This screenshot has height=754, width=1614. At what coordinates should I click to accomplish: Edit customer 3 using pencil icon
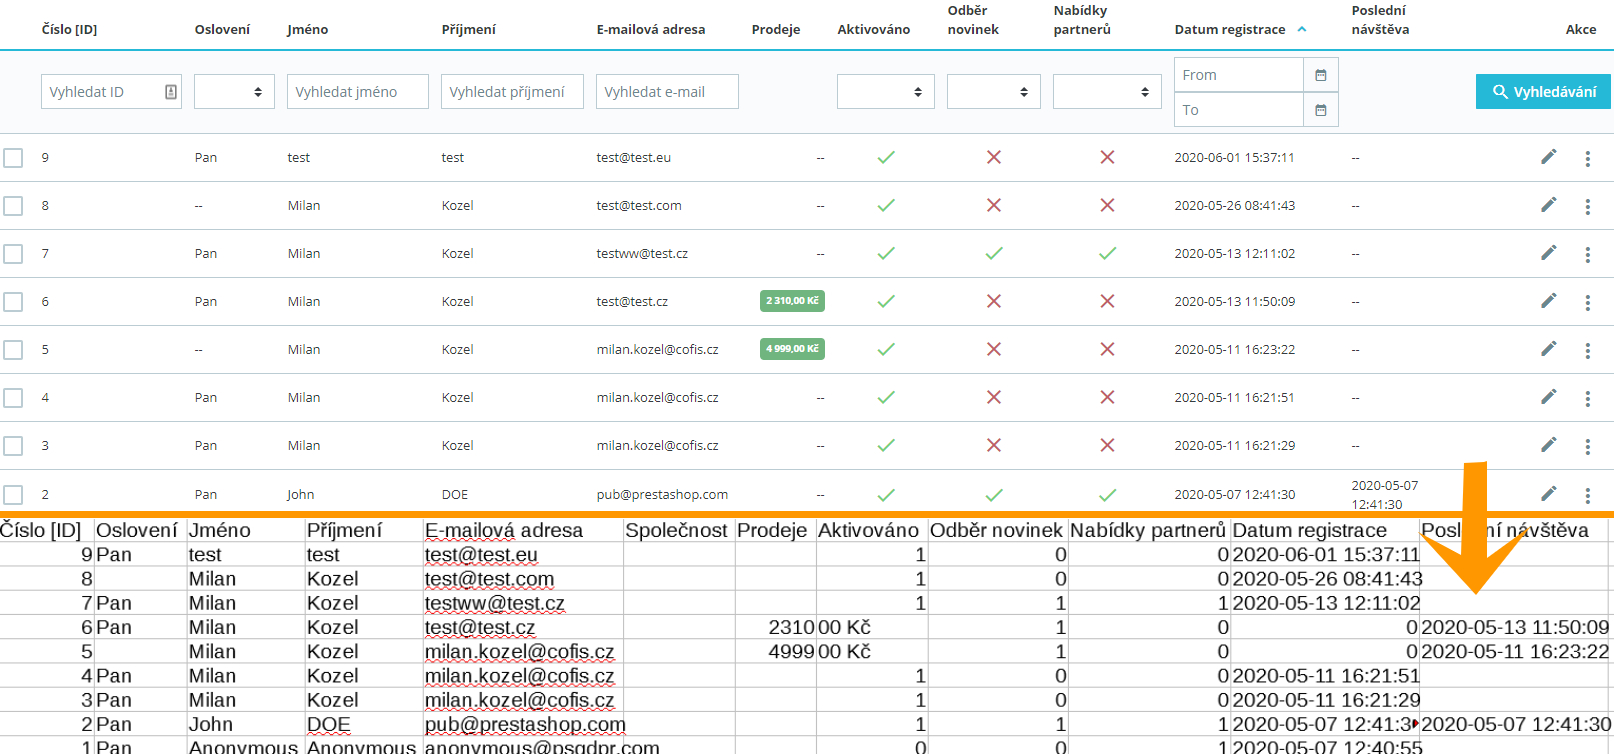(x=1549, y=444)
